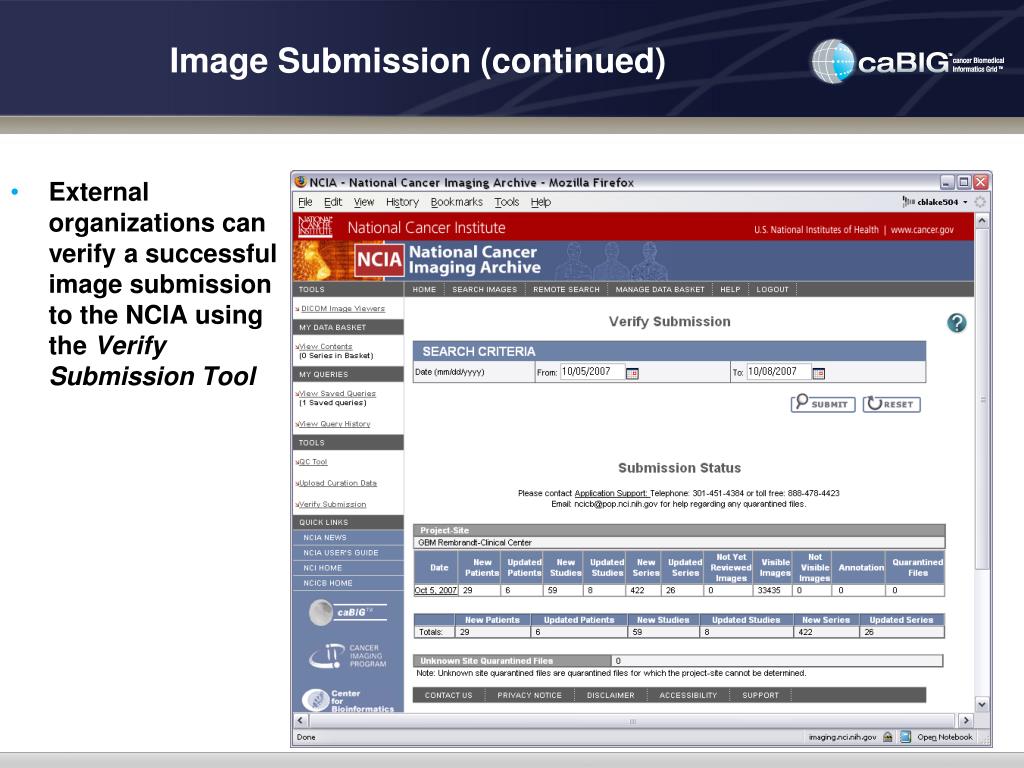Viewport: 1024px width, 768px height.
Task: Click the RESET button
Action: [891, 404]
